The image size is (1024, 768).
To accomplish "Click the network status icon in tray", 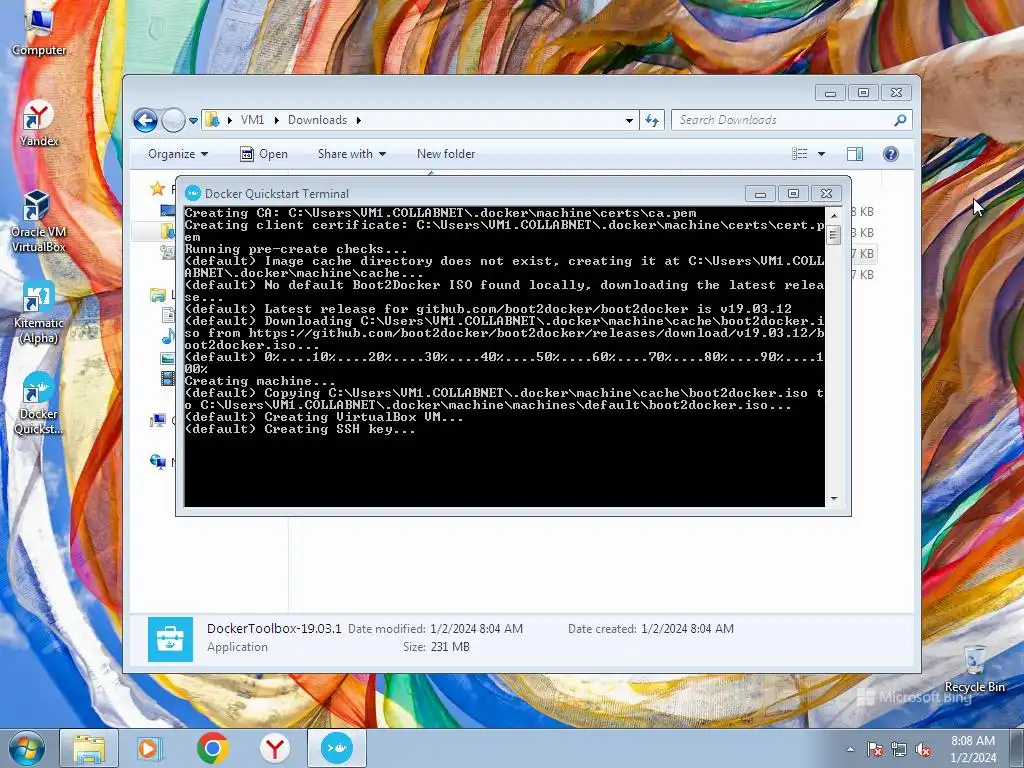I will tap(899, 749).
